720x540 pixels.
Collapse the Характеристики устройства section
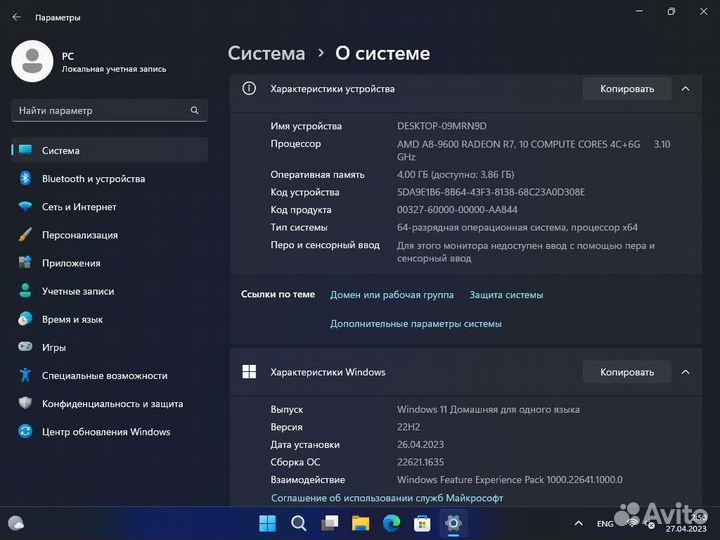tap(686, 89)
